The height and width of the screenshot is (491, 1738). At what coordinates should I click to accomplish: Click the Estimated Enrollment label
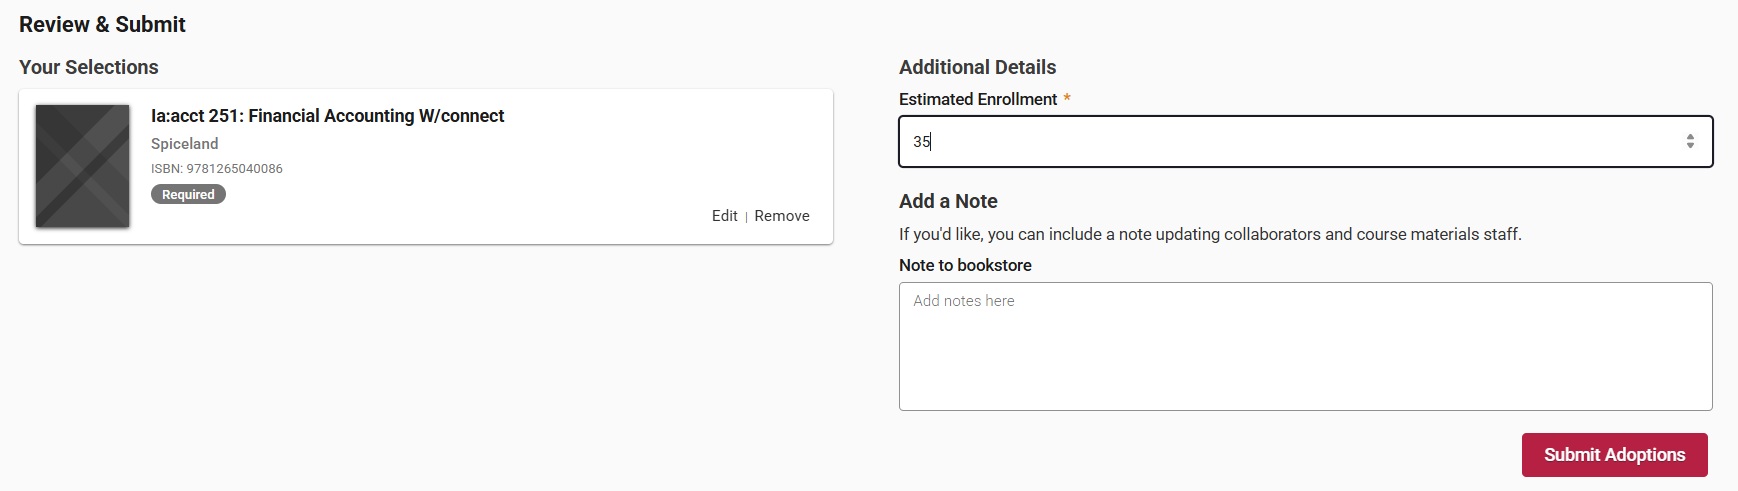977,99
